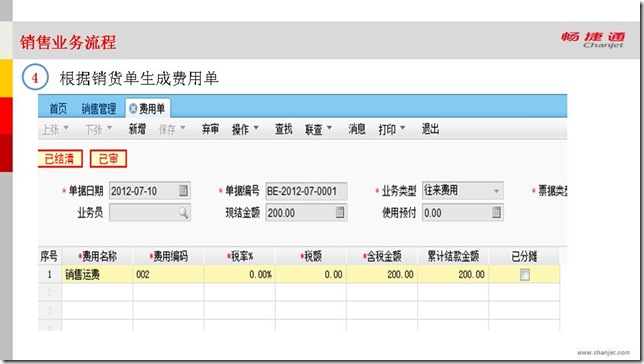Switch to the 销售管理 tab
Viewport: 644px width, 364px height.
click(x=99, y=108)
